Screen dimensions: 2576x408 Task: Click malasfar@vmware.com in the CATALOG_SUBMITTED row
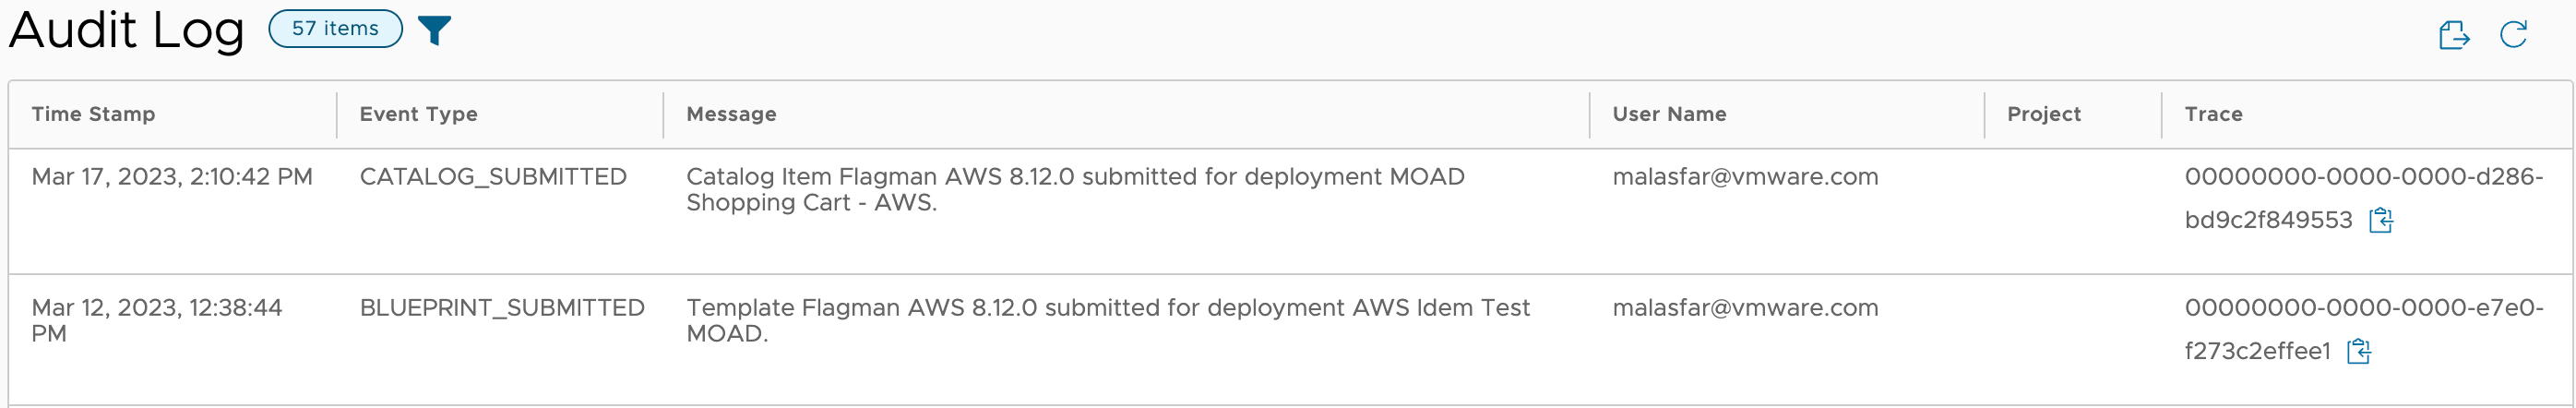coord(1745,177)
